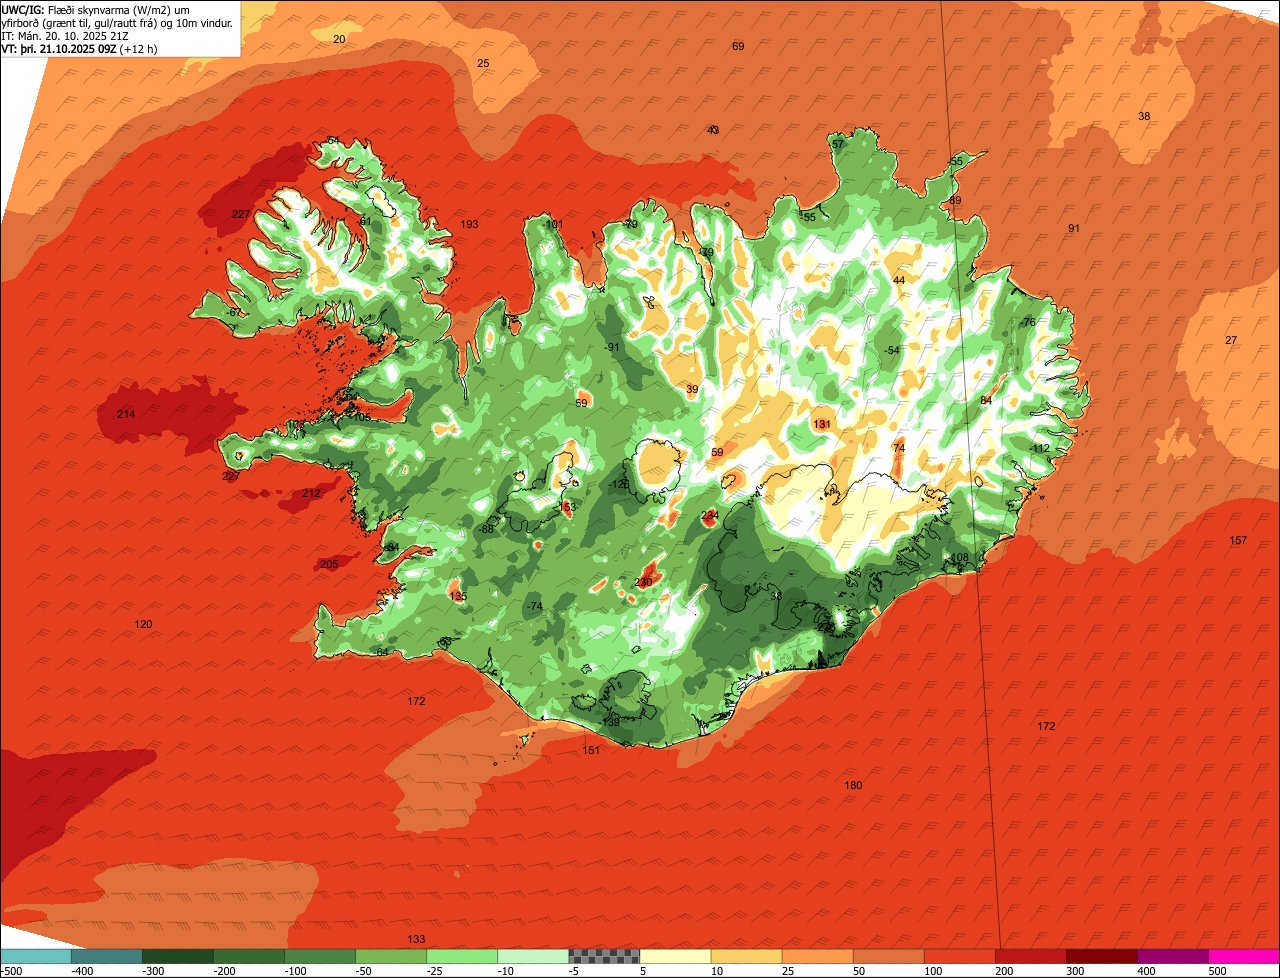The image size is (1280, 978).
Task: Click the 193 flux value label
Action: [469, 224]
